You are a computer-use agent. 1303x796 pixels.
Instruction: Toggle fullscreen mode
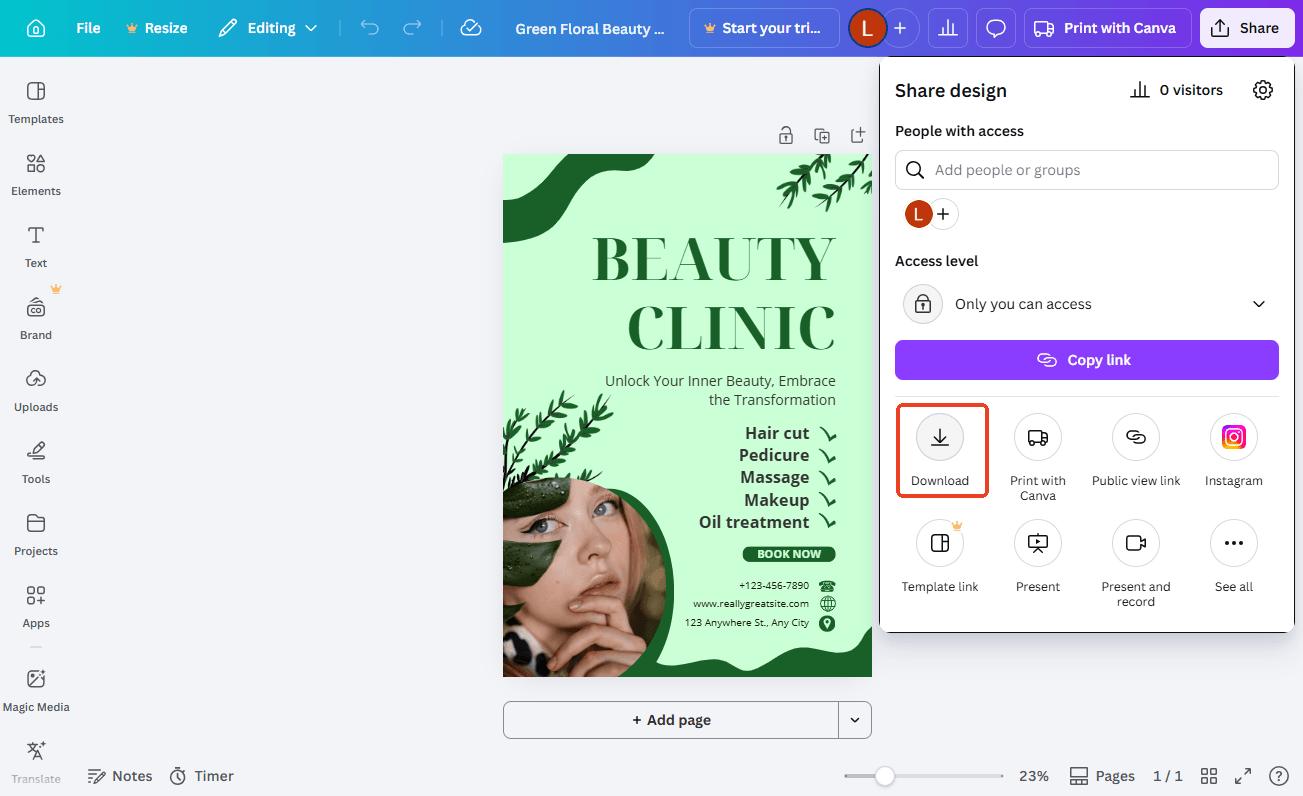1243,776
